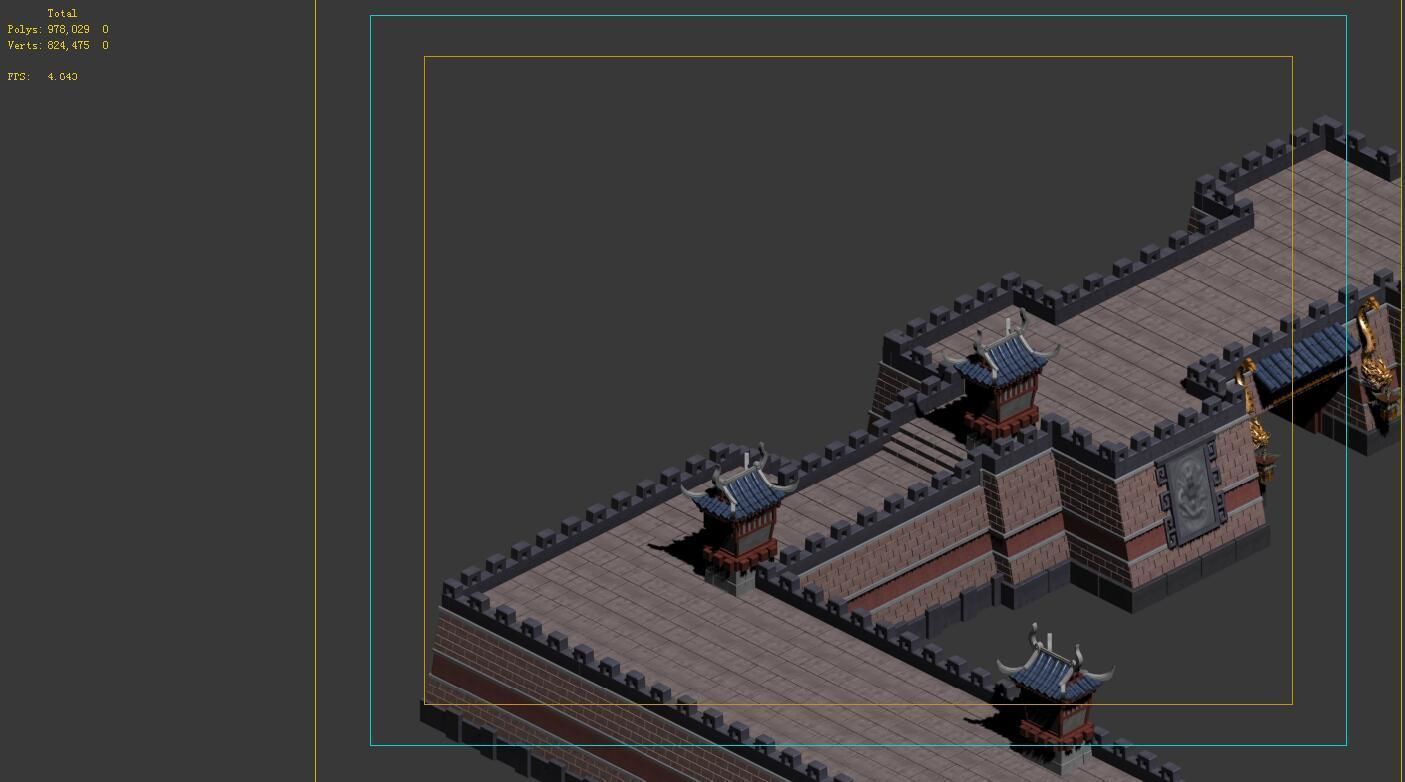This screenshot has width=1405, height=782.
Task: Click the 'Polys:' label
Action: coord(24,30)
